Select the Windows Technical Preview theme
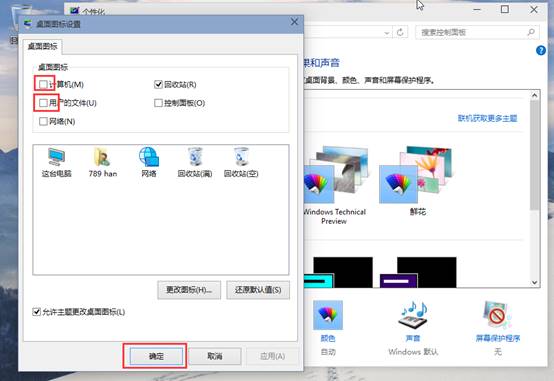 pyautogui.click(x=335, y=186)
